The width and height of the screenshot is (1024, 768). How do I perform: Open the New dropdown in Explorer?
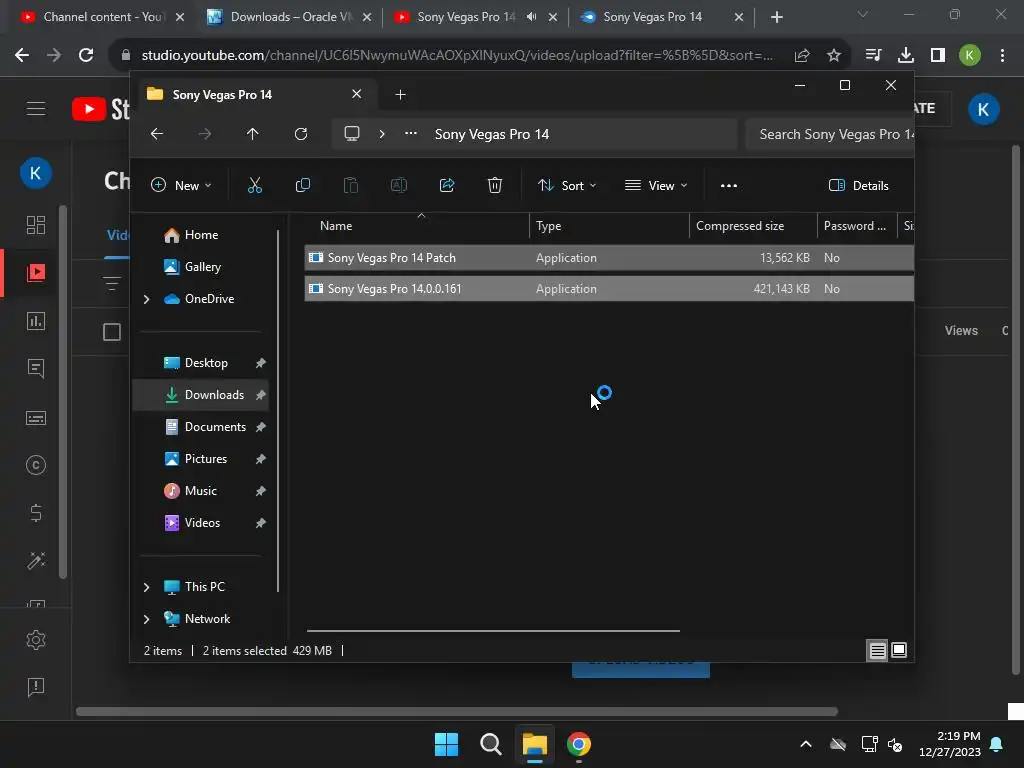coord(181,185)
